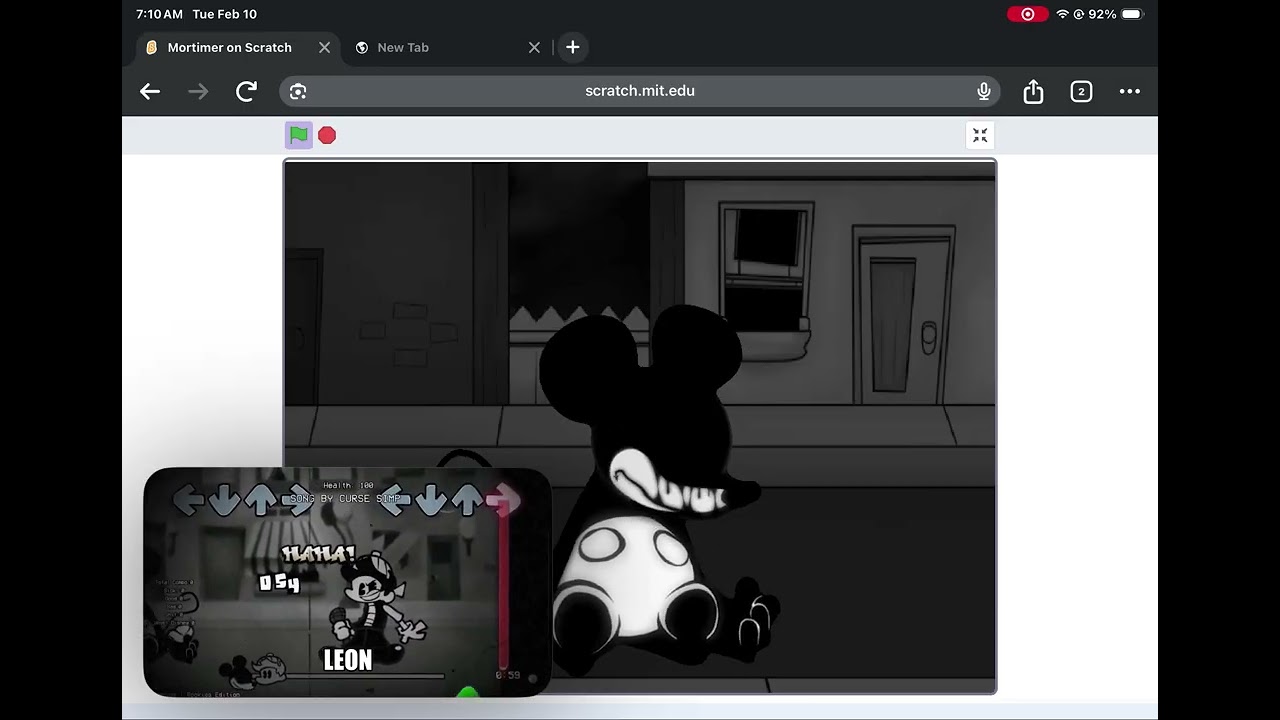
Task: Tap the battery indicator
Action: pos(1132,14)
